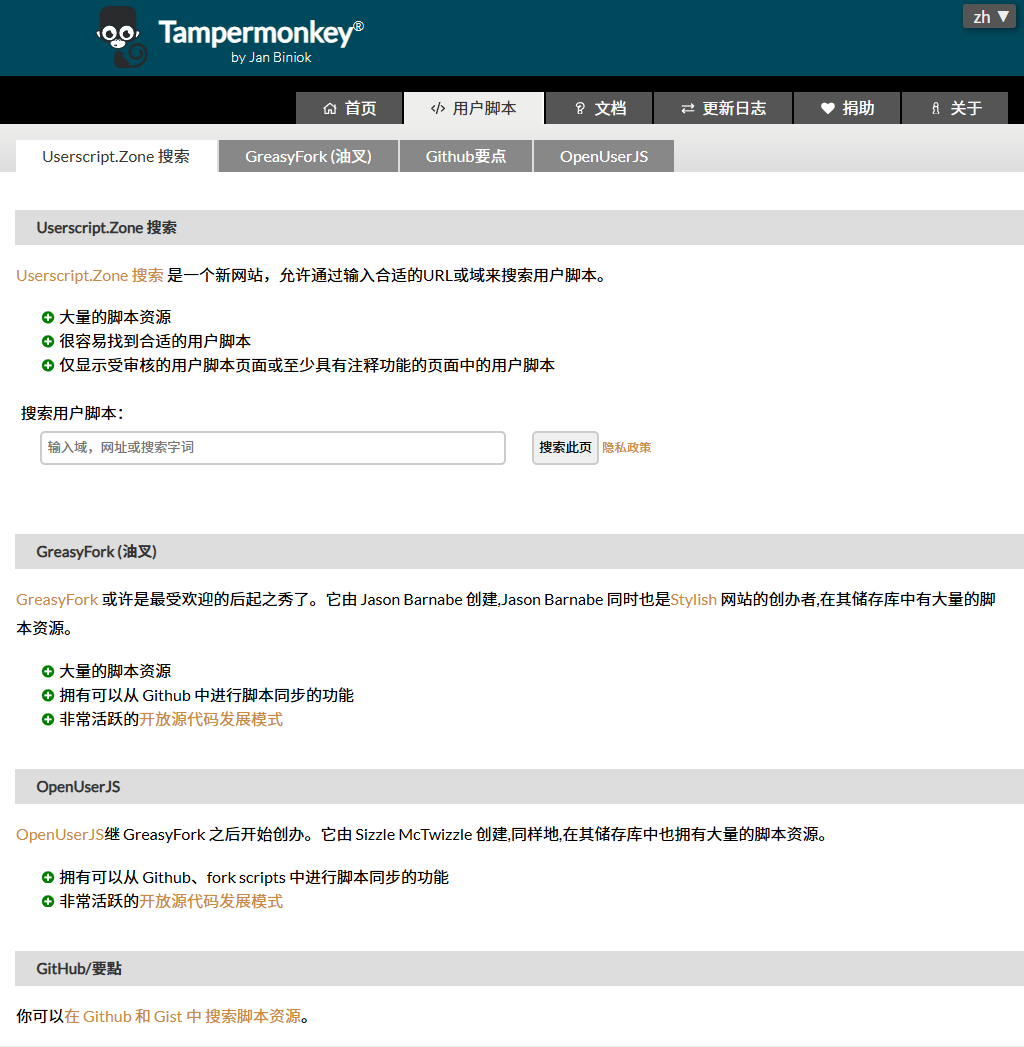Open the zh language dropdown
The width and height of the screenshot is (1024, 1047).
coord(989,17)
